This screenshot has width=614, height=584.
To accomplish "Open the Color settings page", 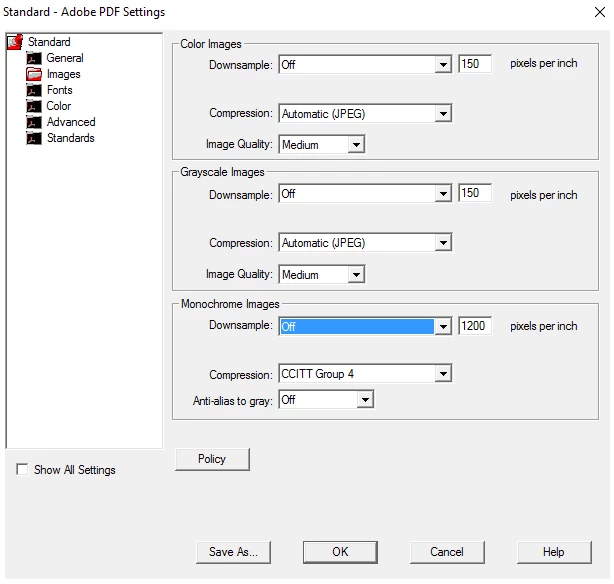I will point(59,106).
